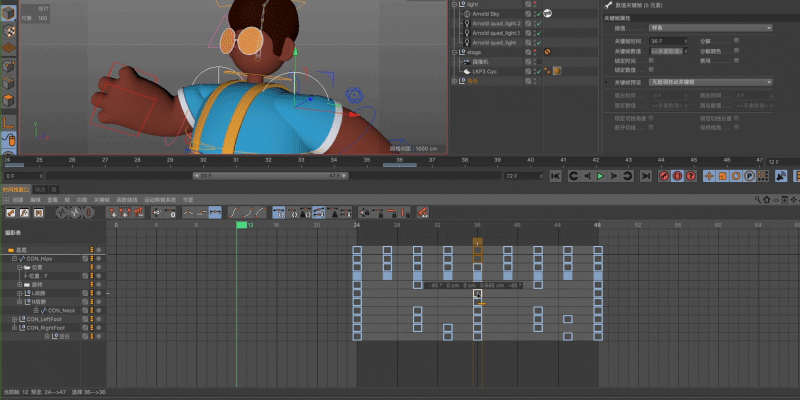The width and height of the screenshot is (800, 400).
Task: Switch to Motion mode in timeline toolbar
Action: point(38,212)
